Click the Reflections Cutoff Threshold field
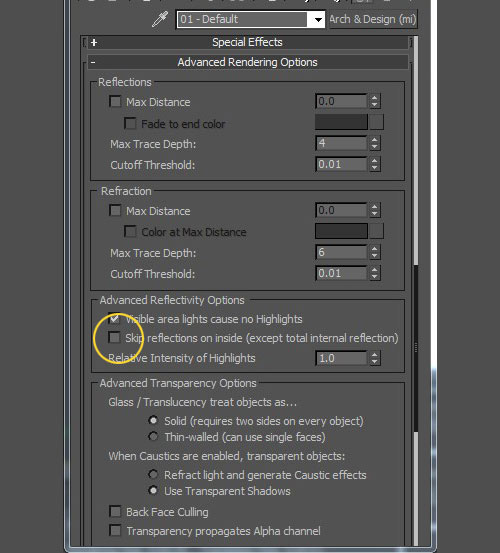Image resolution: width=500 pixels, height=553 pixels. click(x=341, y=164)
